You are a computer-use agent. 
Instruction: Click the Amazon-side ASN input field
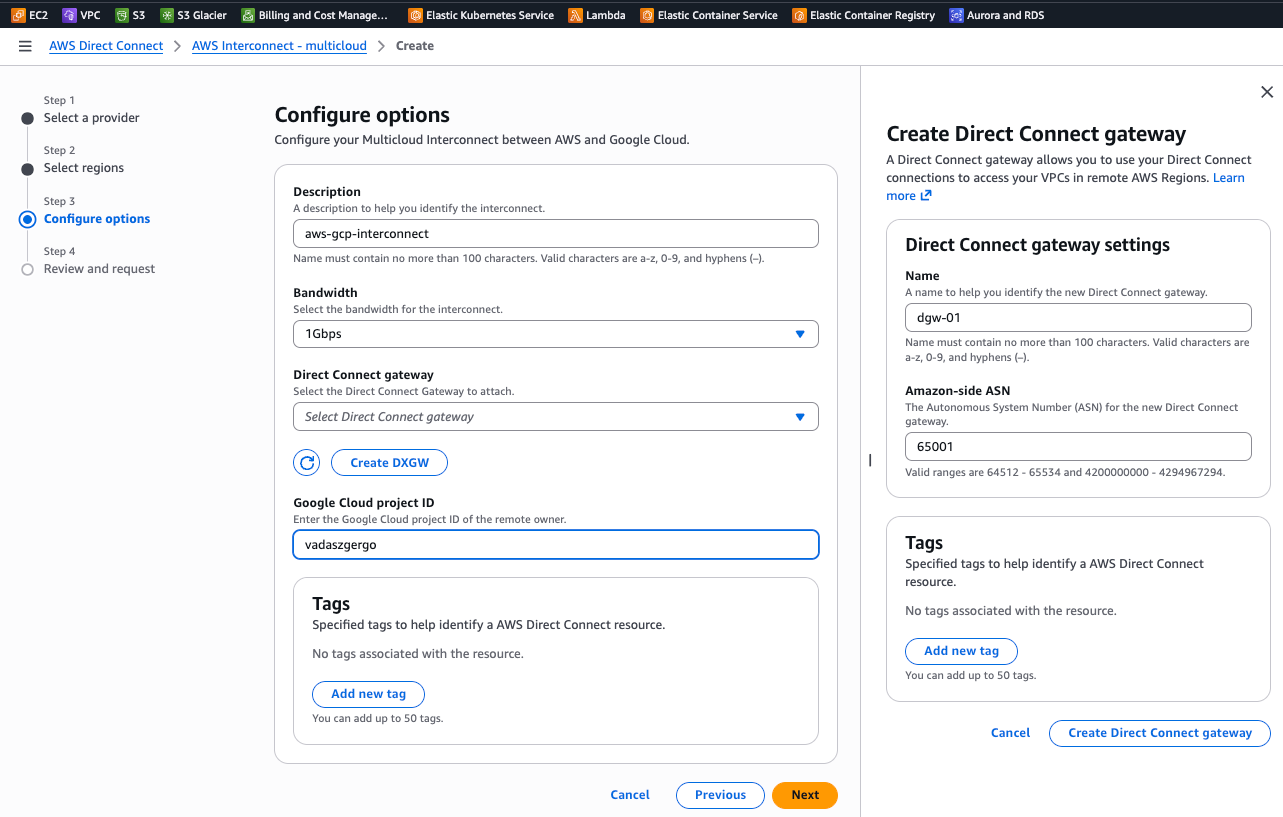pos(1078,446)
